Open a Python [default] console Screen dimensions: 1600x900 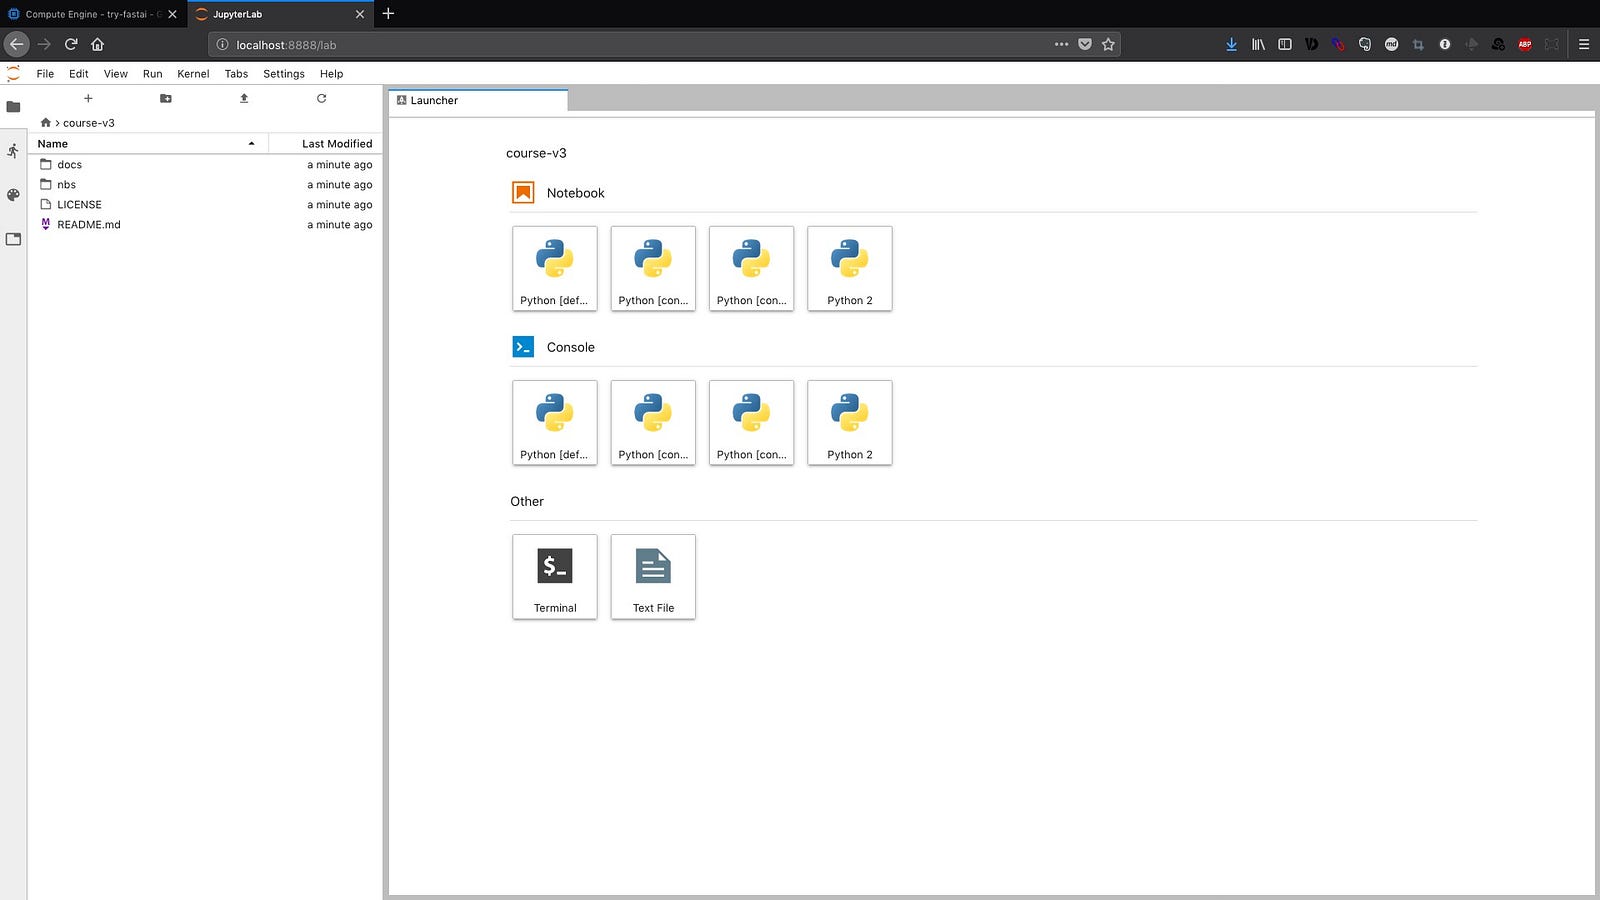coord(555,422)
